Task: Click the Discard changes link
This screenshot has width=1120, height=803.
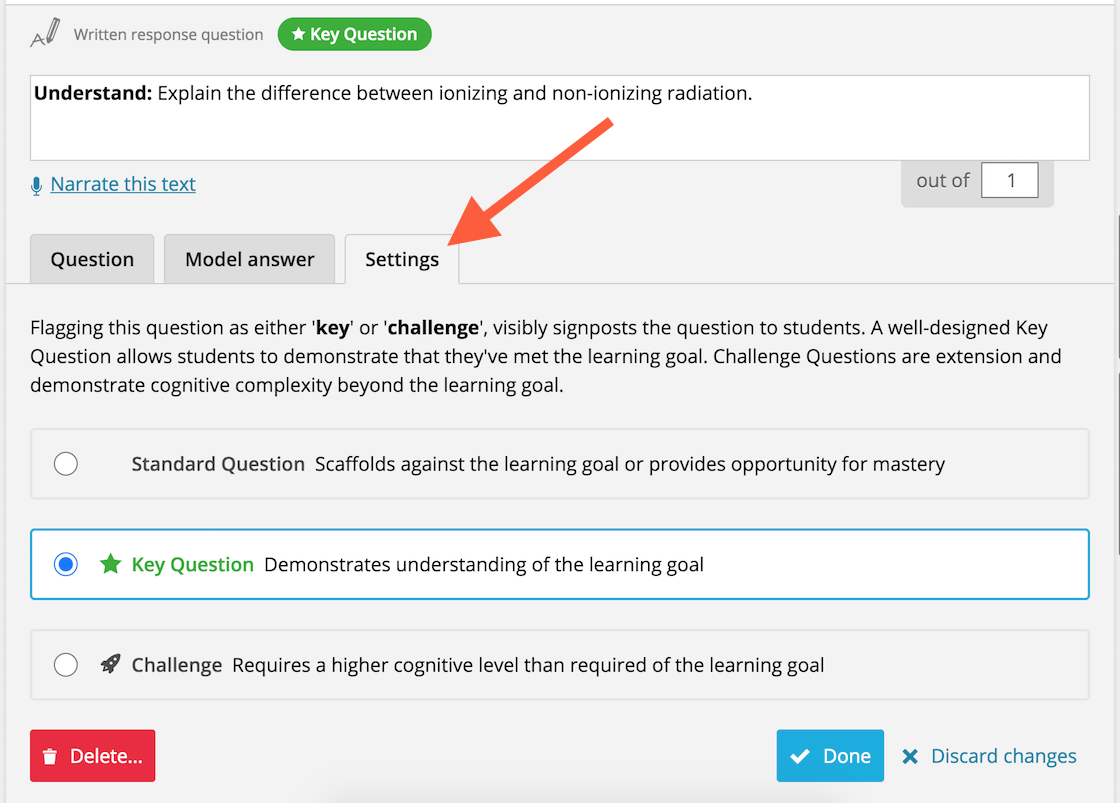Action: pyautogui.click(x=1004, y=756)
